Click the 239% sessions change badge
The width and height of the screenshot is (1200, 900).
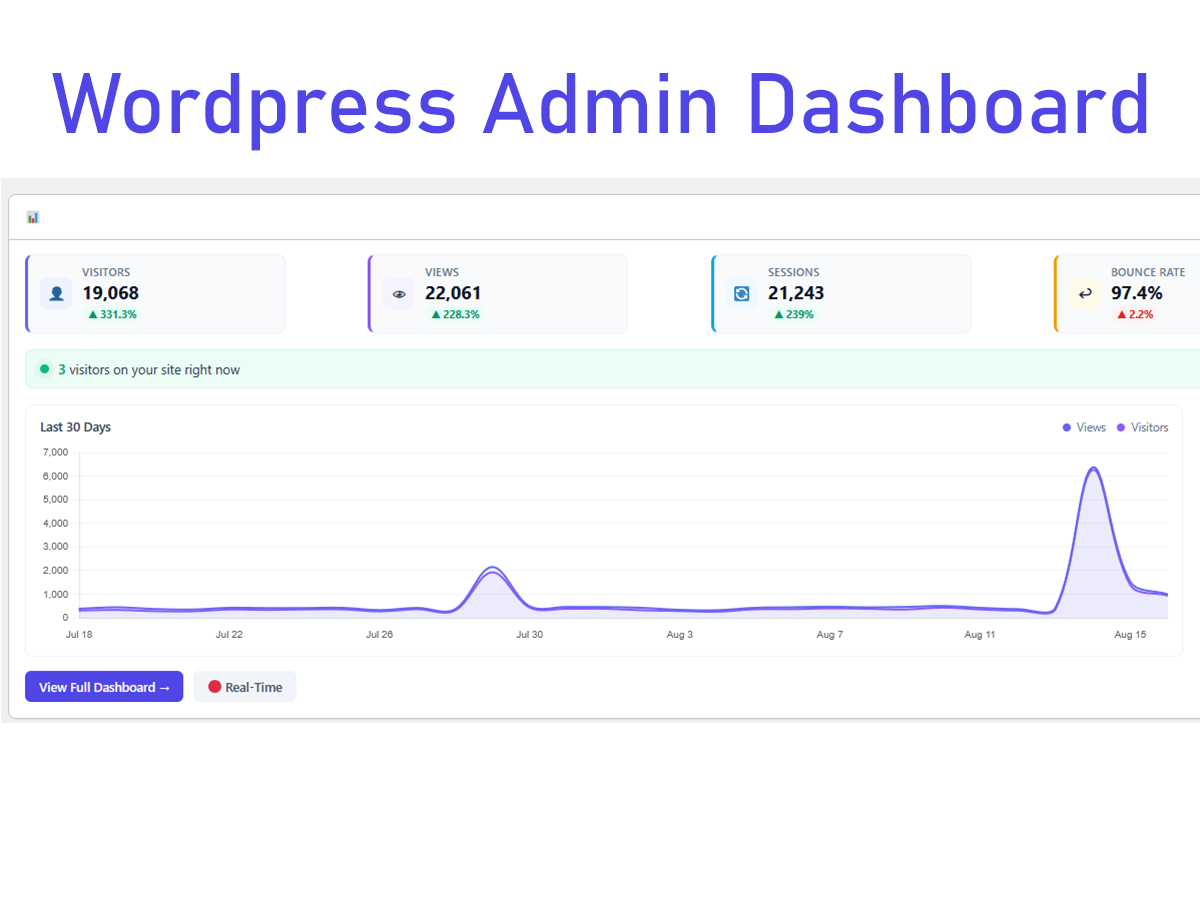795,314
